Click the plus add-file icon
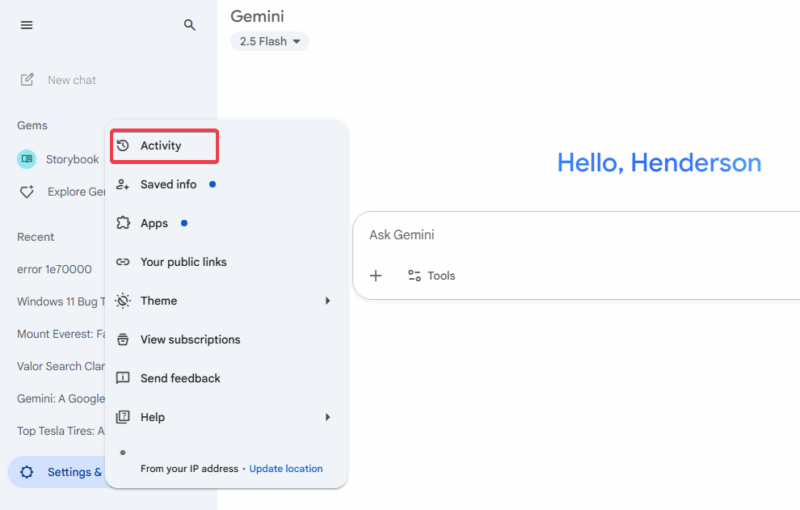This screenshot has height=510, width=800. point(376,275)
